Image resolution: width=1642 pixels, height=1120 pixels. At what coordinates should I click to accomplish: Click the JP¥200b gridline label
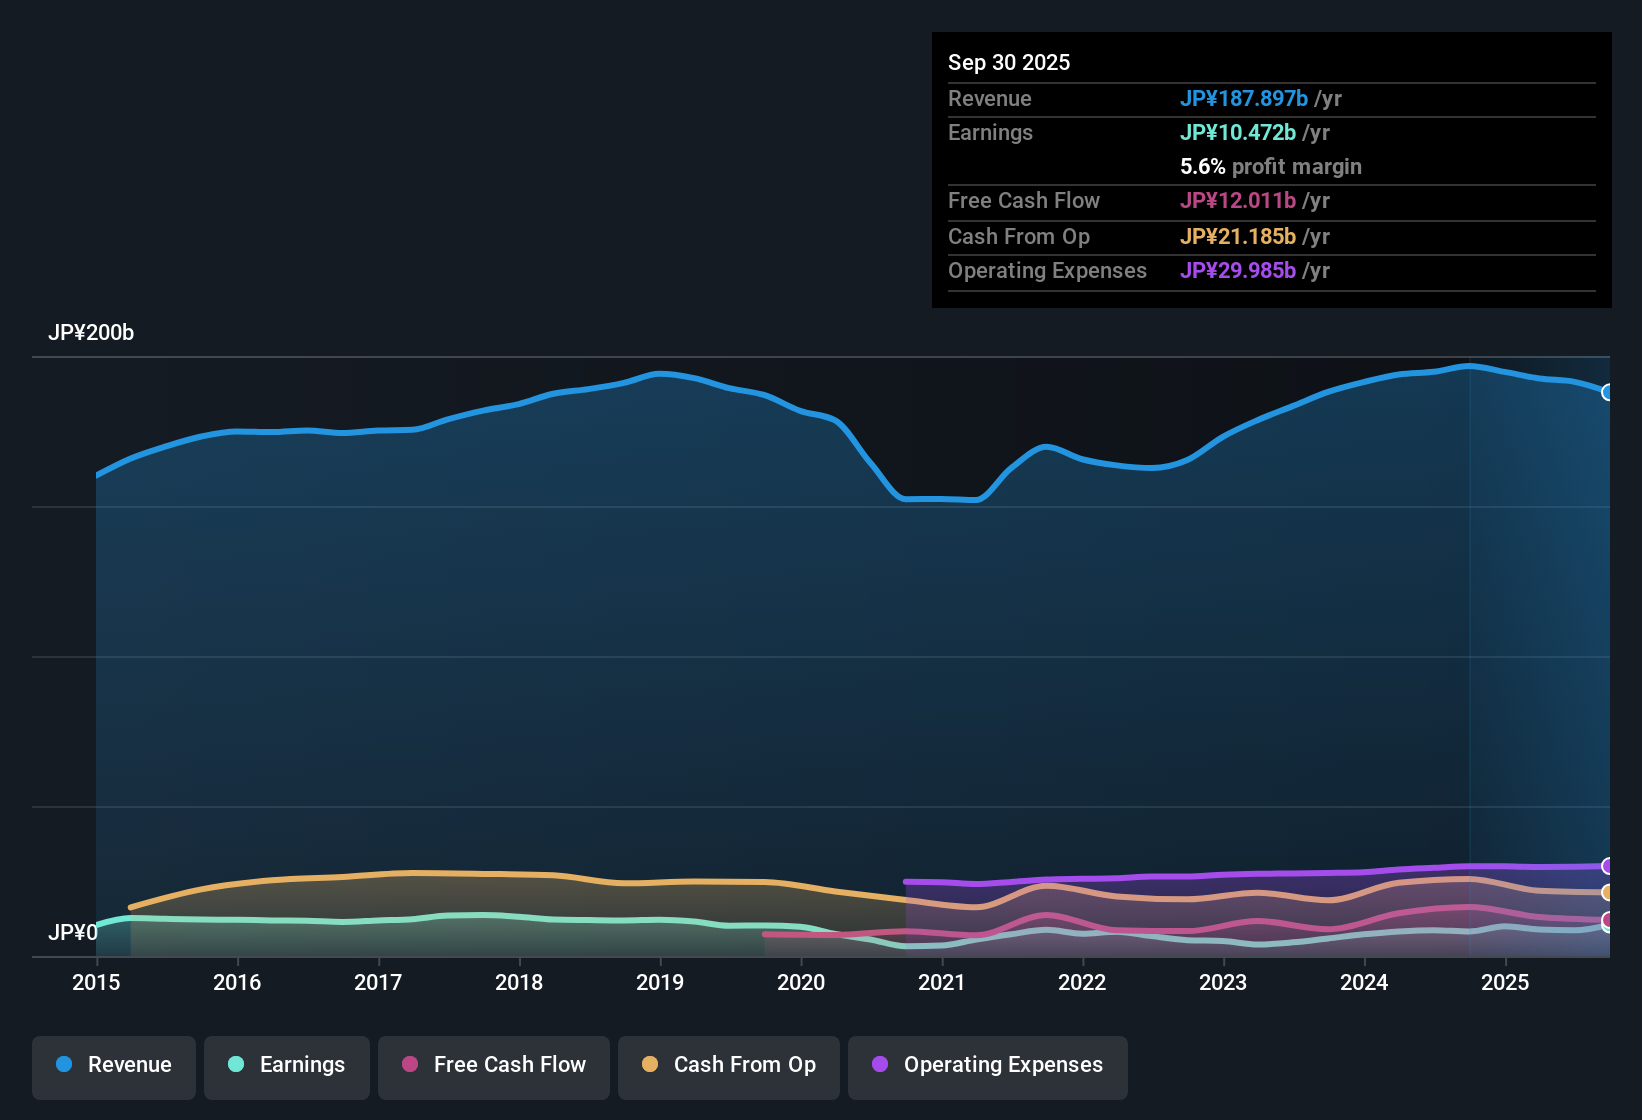[x=92, y=332]
